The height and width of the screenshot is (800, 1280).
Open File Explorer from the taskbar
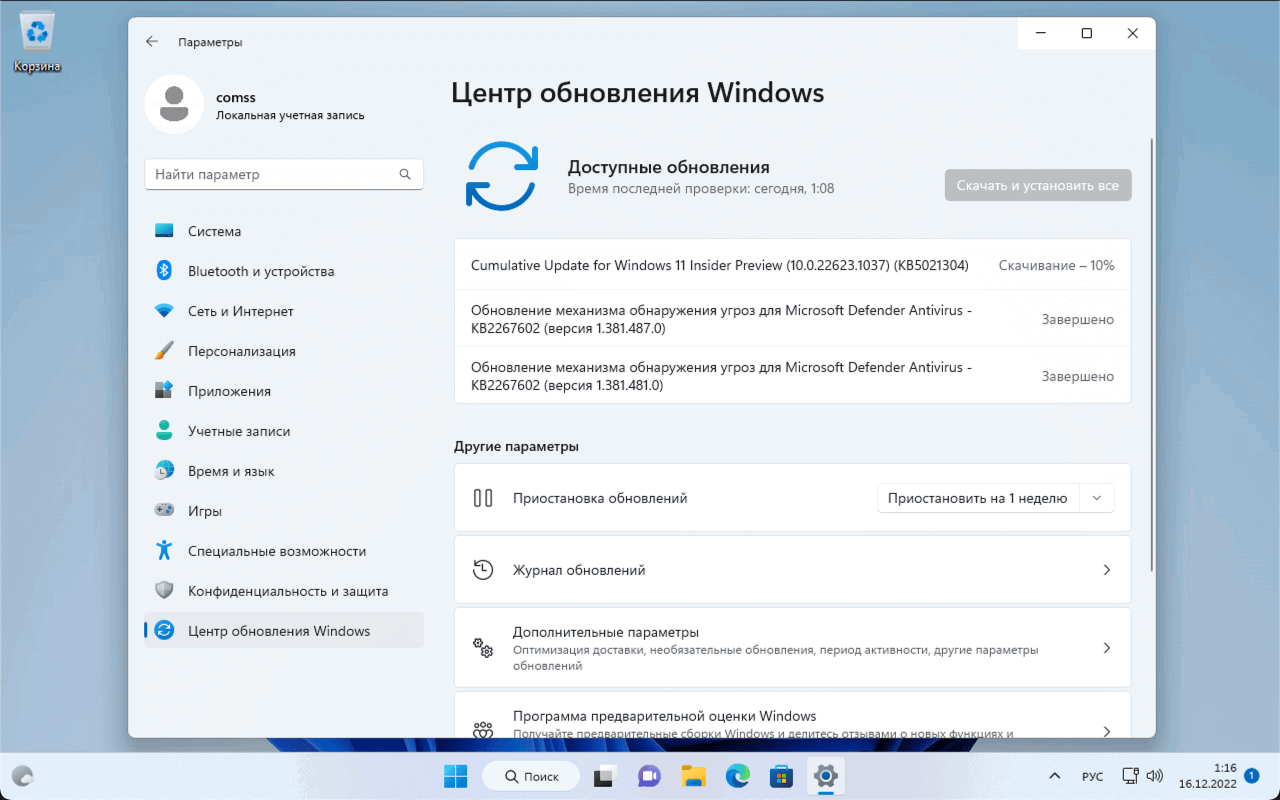693,776
